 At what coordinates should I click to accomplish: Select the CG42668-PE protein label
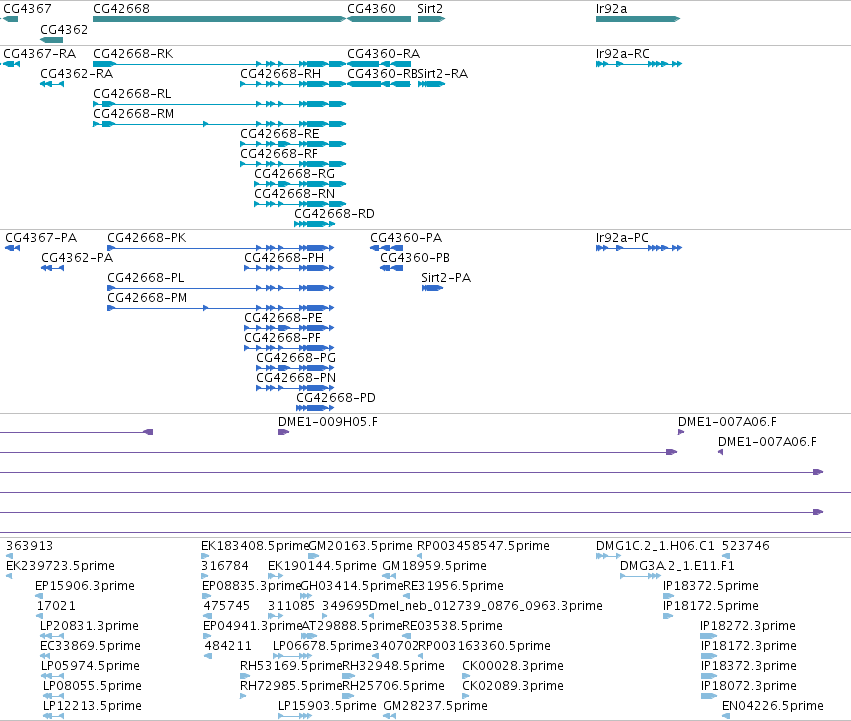point(283,318)
